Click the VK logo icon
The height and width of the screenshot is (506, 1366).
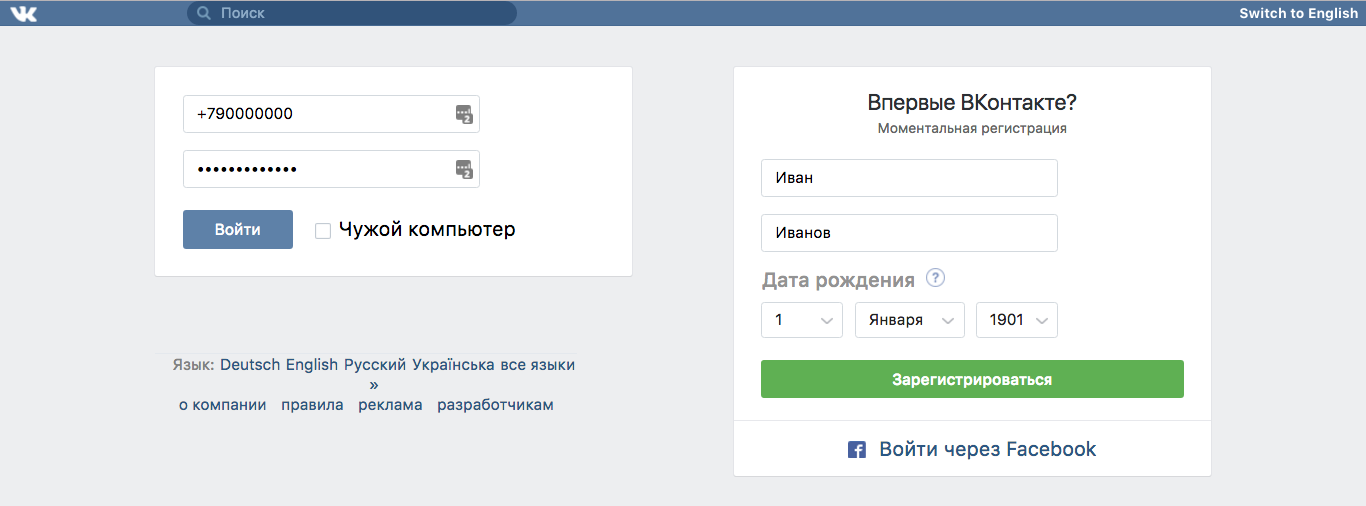23,13
